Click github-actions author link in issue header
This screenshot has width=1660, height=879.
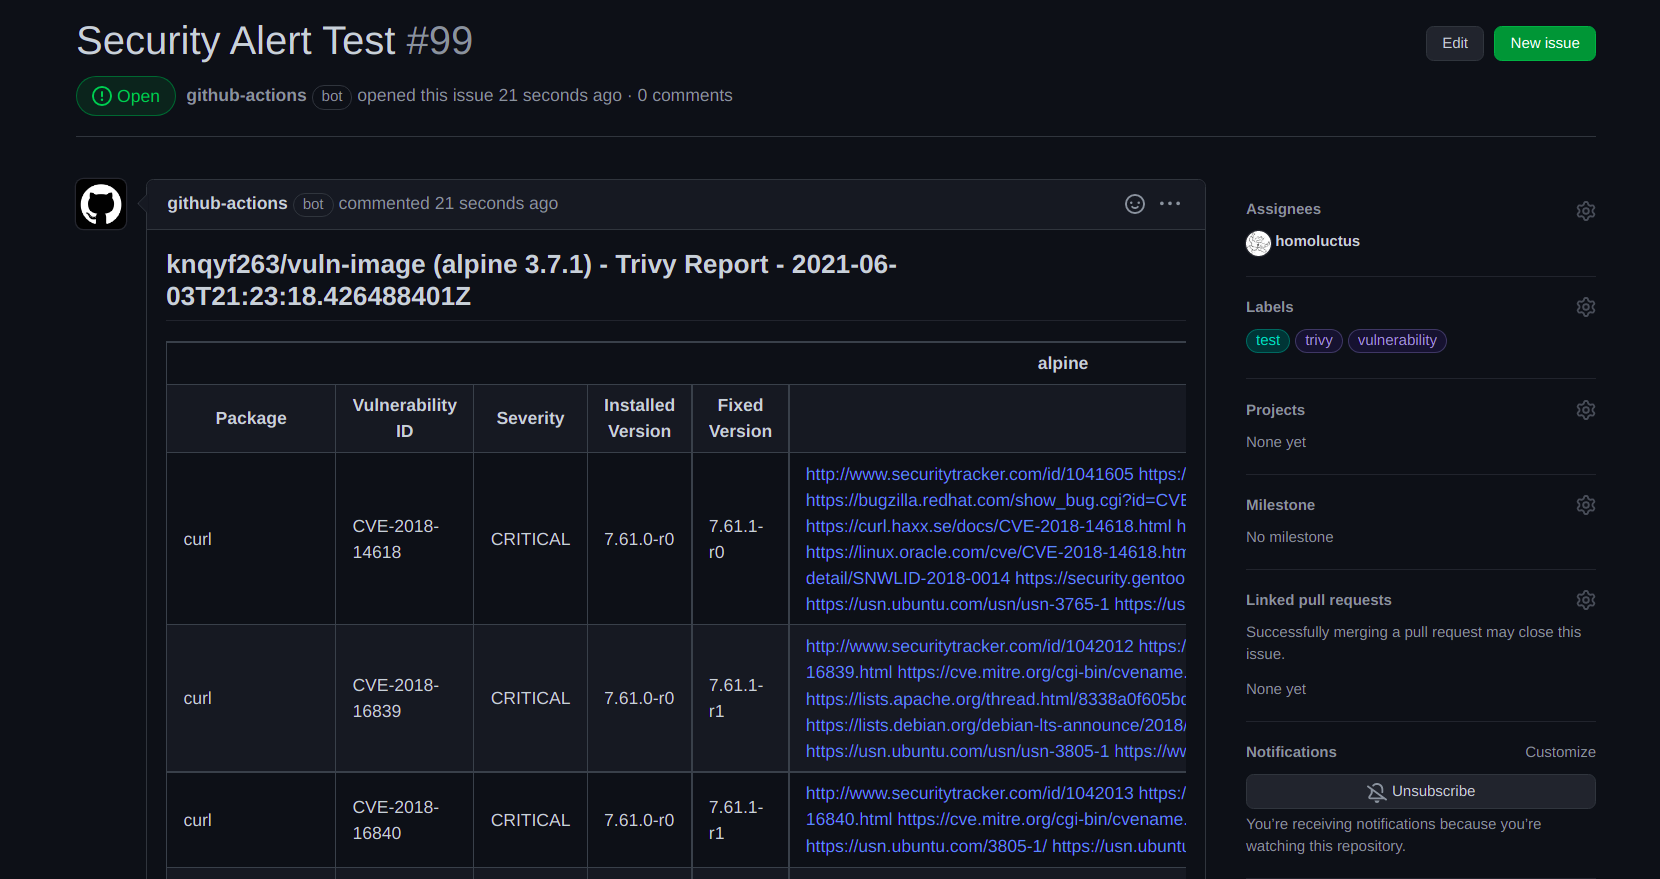pyautogui.click(x=246, y=95)
